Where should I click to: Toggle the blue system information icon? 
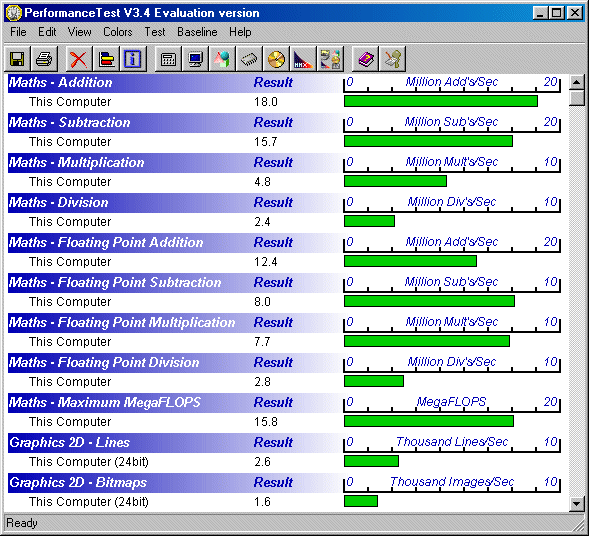pyautogui.click(x=133, y=59)
